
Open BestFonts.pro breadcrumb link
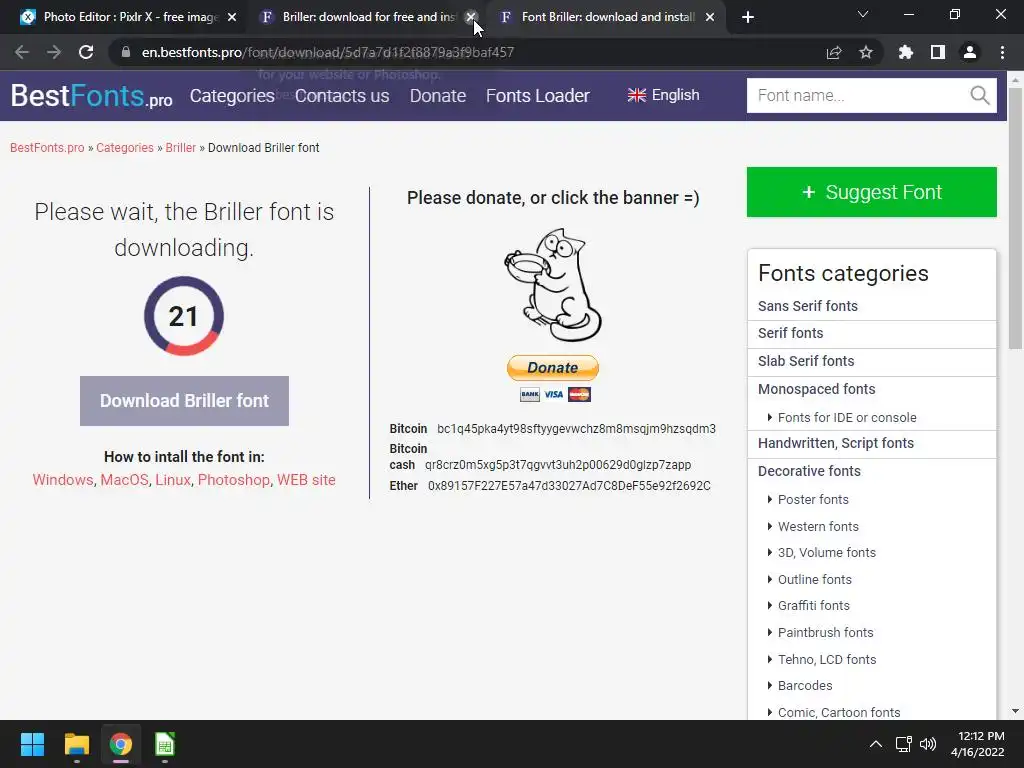(x=47, y=148)
